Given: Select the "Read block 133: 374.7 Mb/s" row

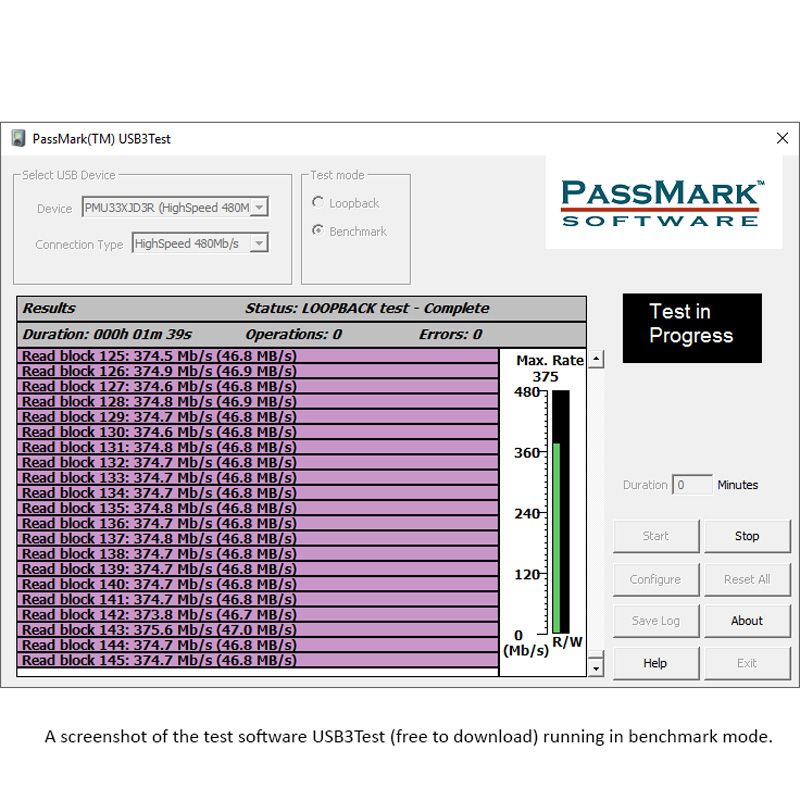Looking at the screenshot, I should [258, 478].
